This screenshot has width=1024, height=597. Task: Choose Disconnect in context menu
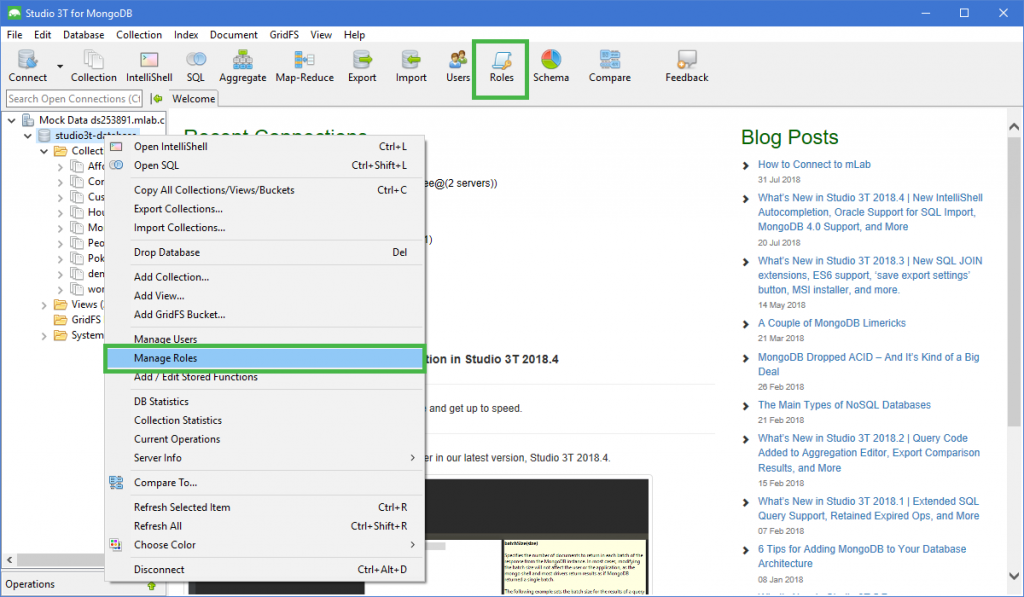265,570
